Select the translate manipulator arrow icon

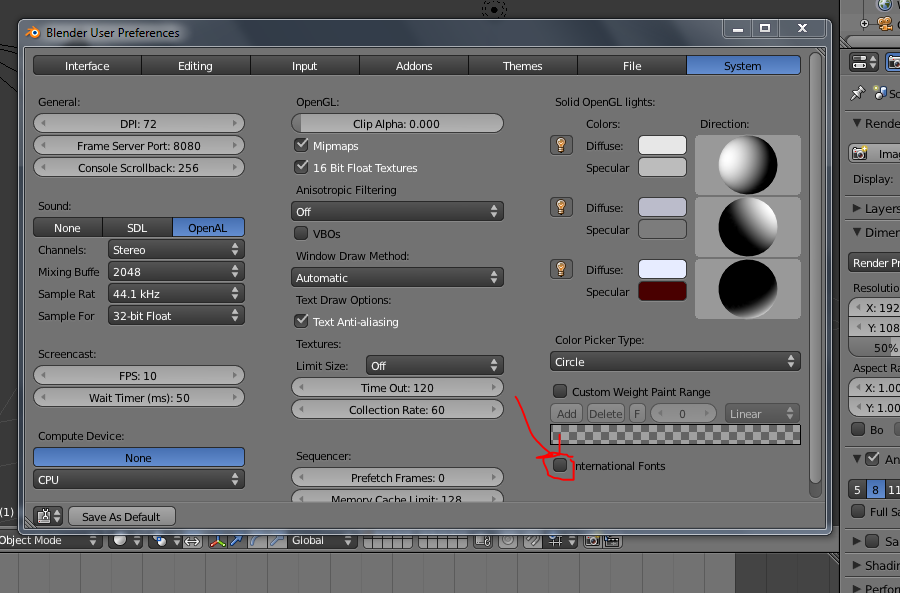[x=236, y=541]
